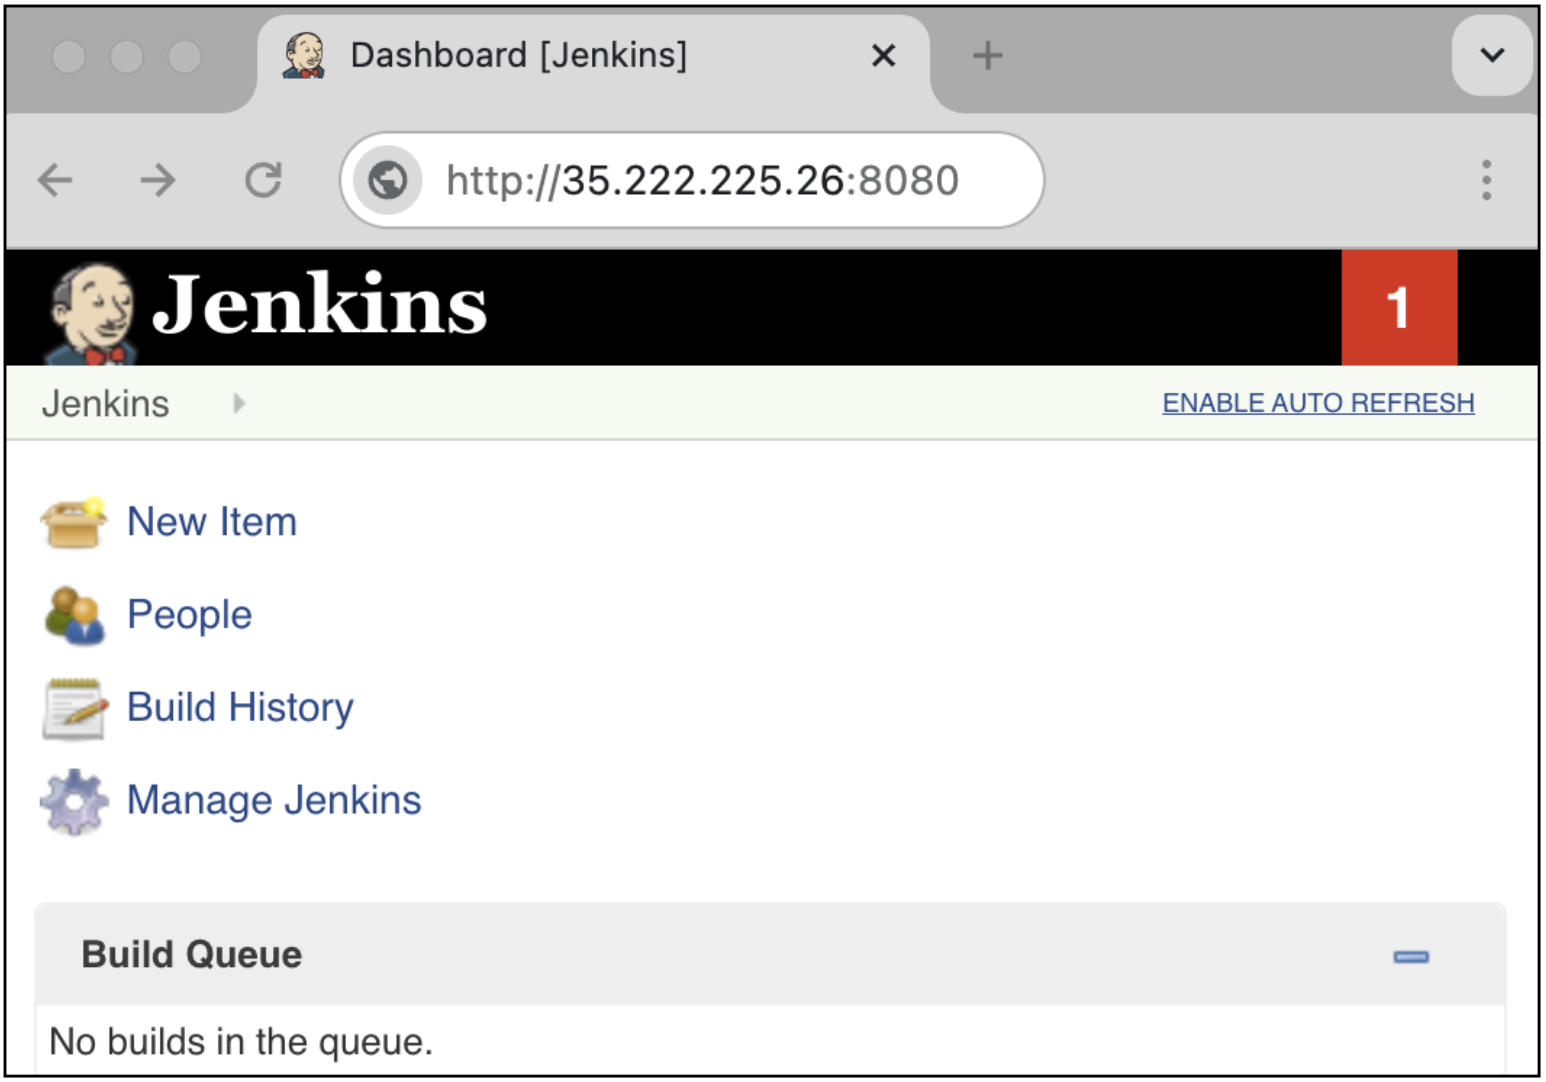Go back with browser back arrow
The width and height of the screenshot is (1546, 1082).
click(55, 181)
